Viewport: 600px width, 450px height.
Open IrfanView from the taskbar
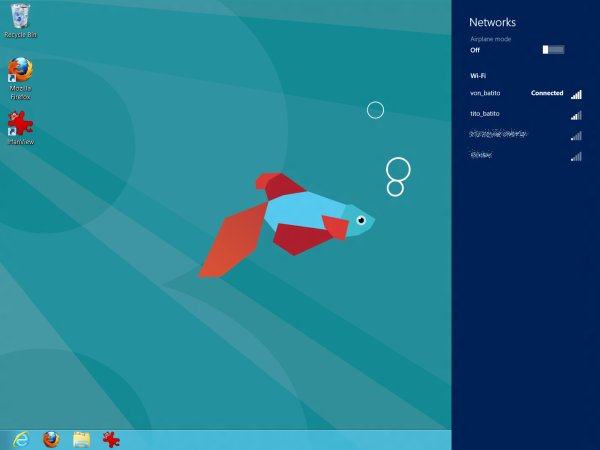pos(111,439)
